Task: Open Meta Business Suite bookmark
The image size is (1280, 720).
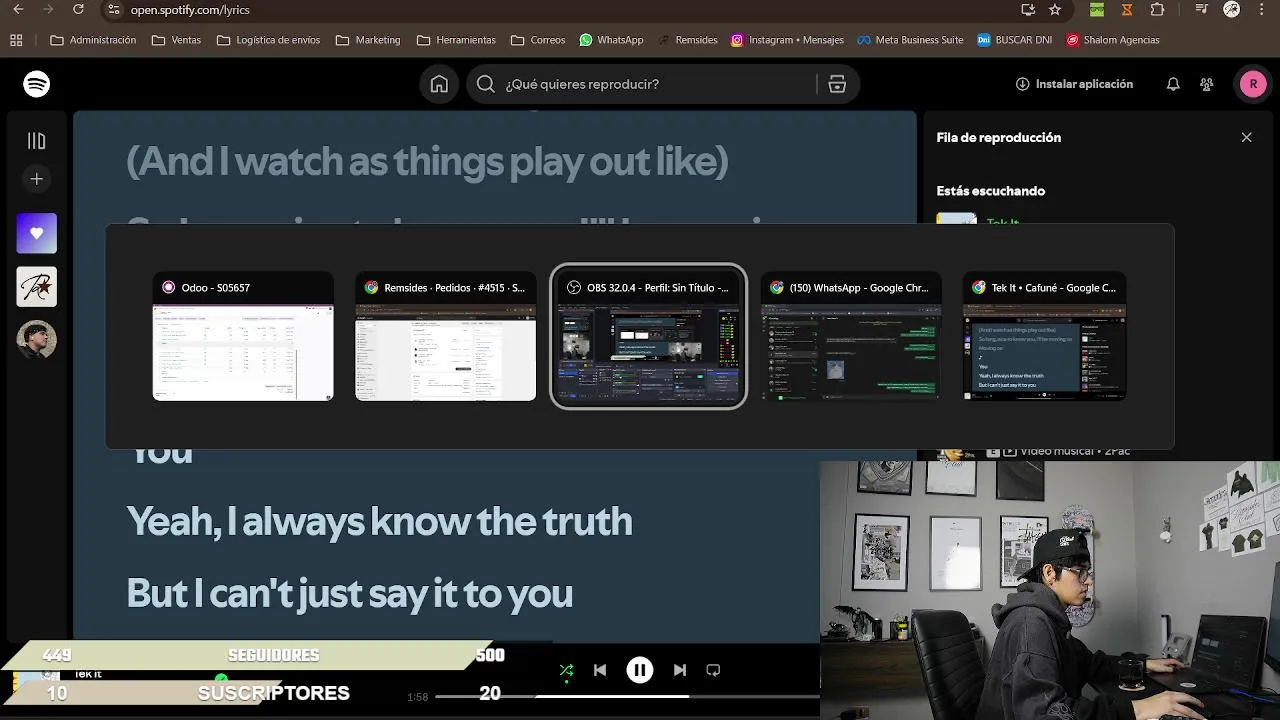Action: 910,40
